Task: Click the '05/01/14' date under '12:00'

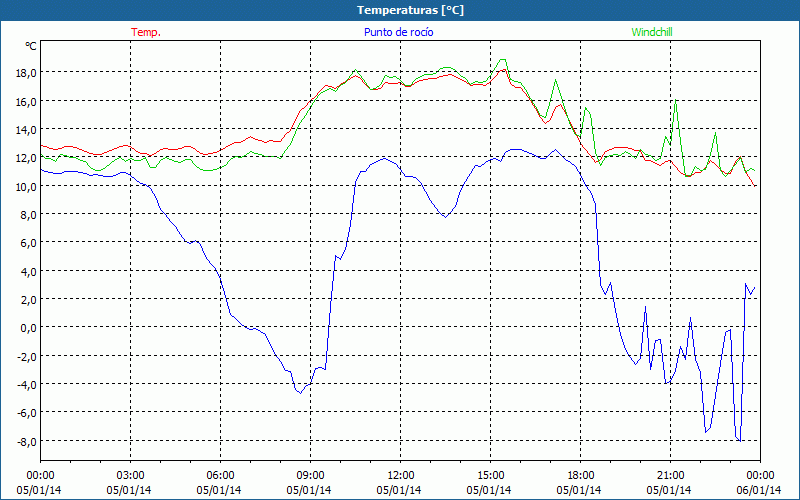Action: tap(399, 490)
